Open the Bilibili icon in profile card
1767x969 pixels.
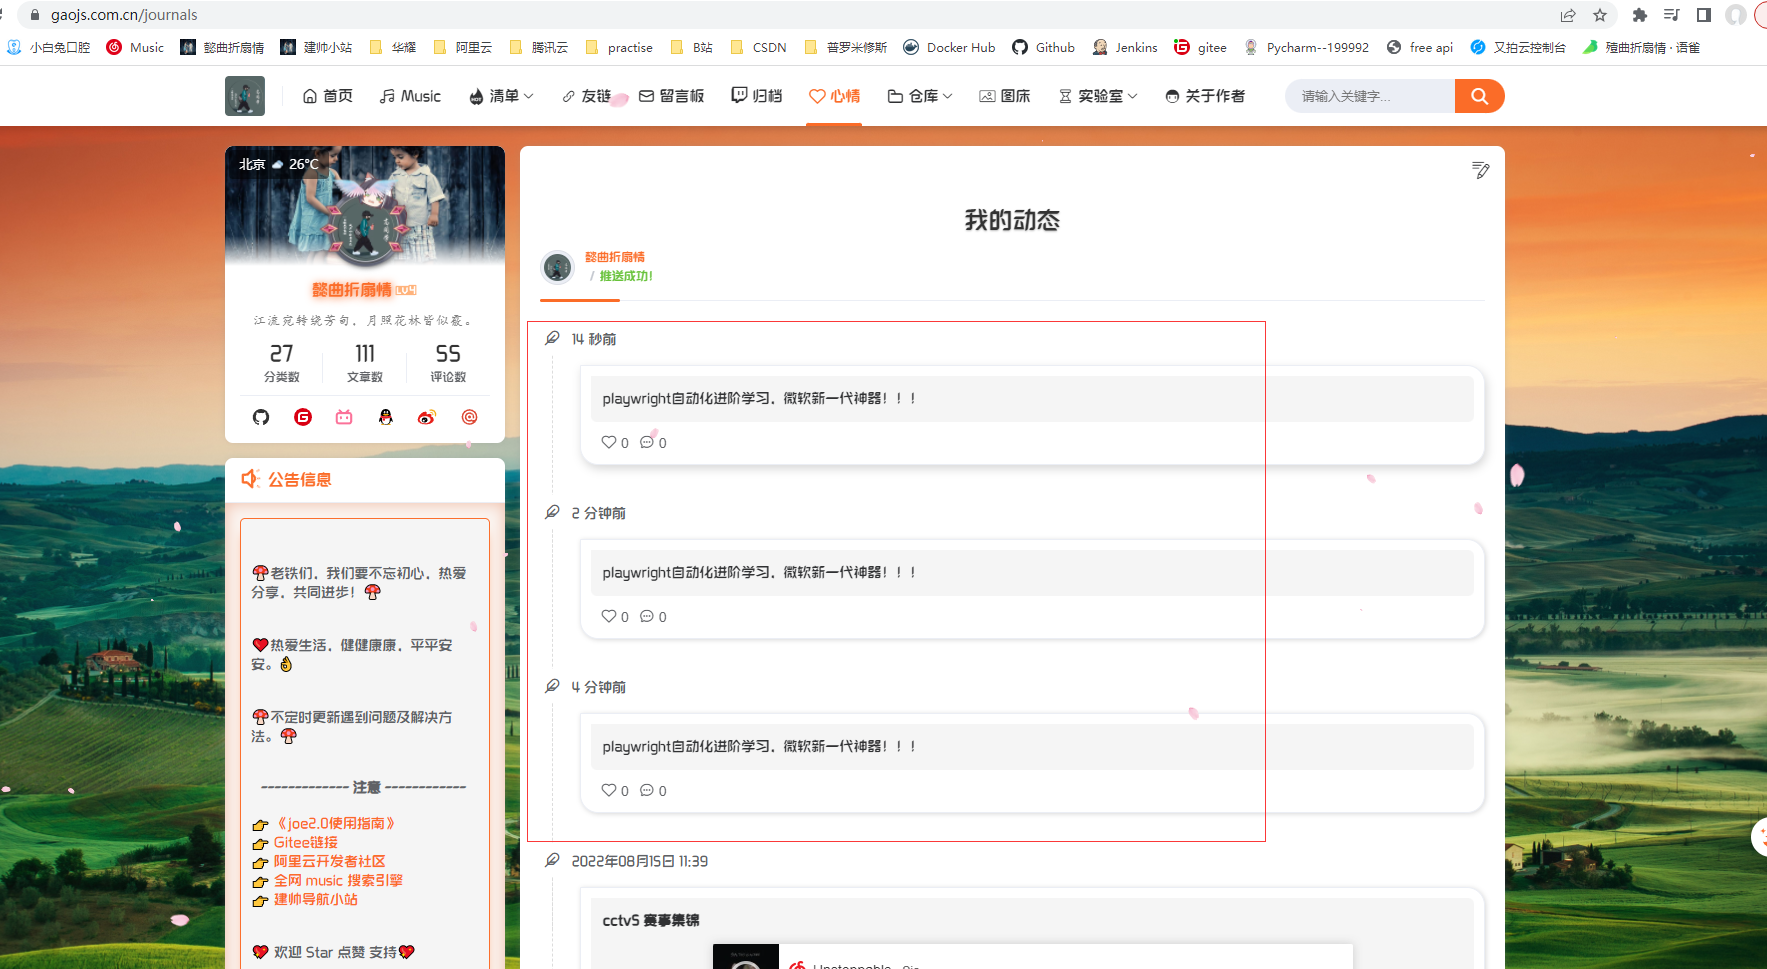(x=344, y=417)
